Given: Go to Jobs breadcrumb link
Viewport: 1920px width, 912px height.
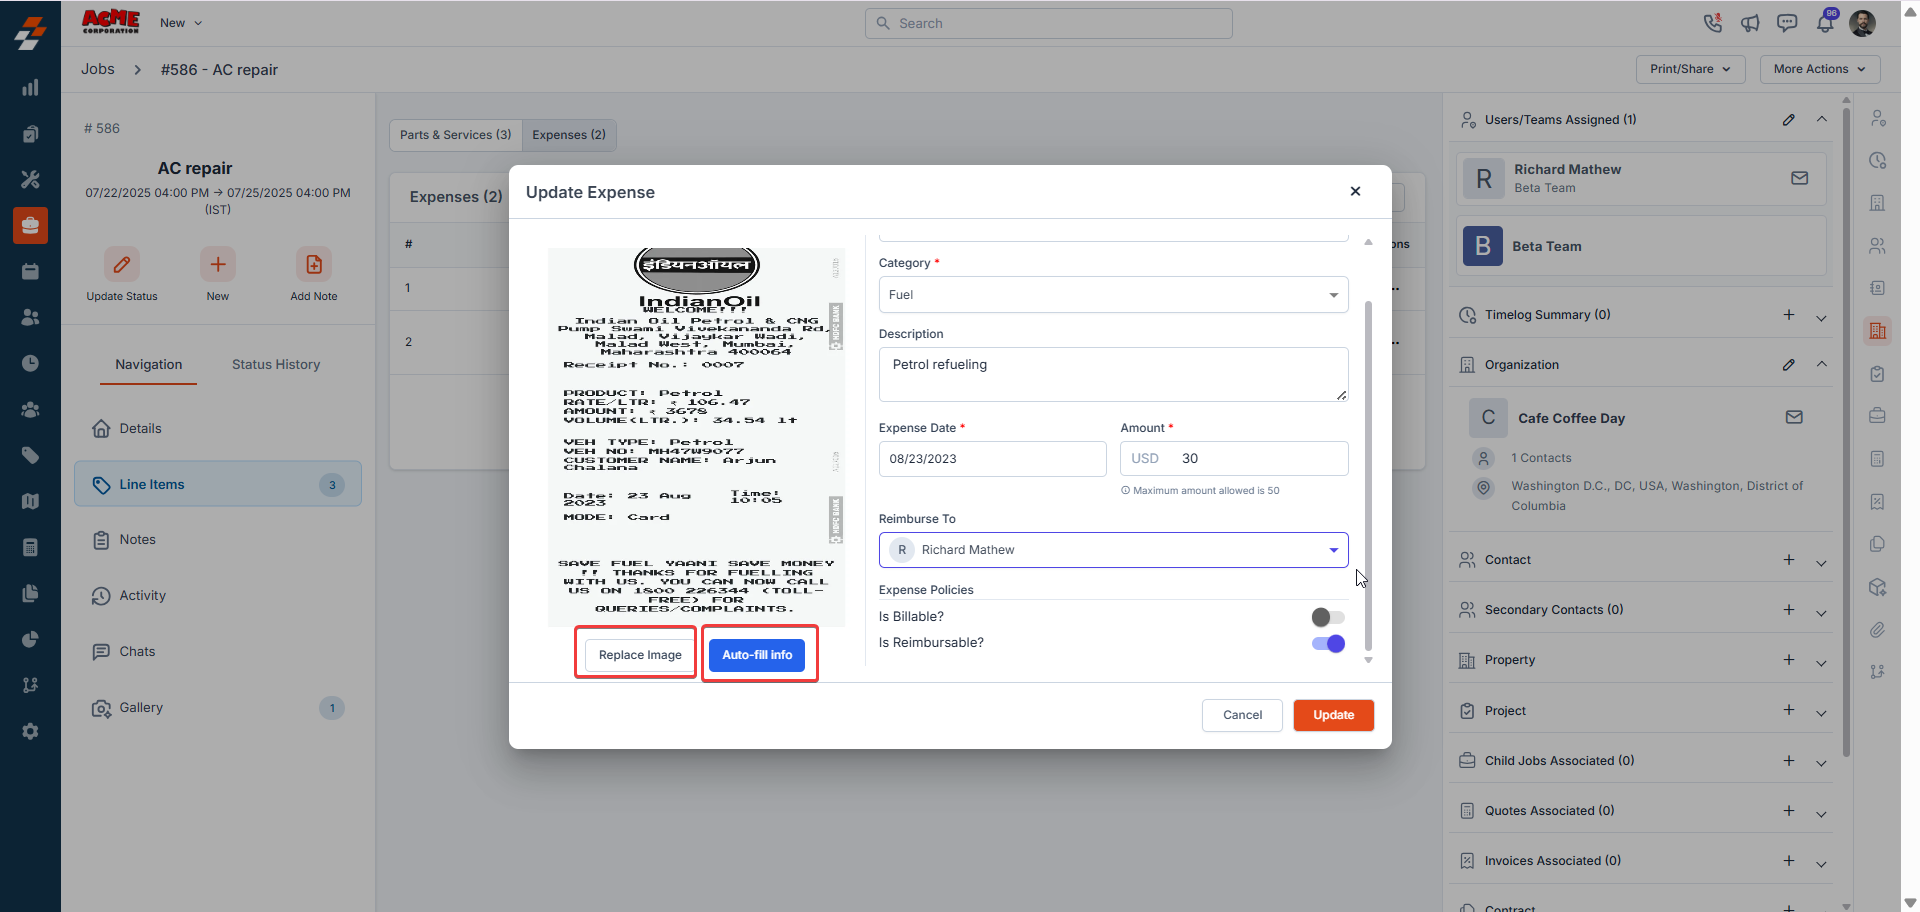Looking at the screenshot, I should [x=98, y=69].
